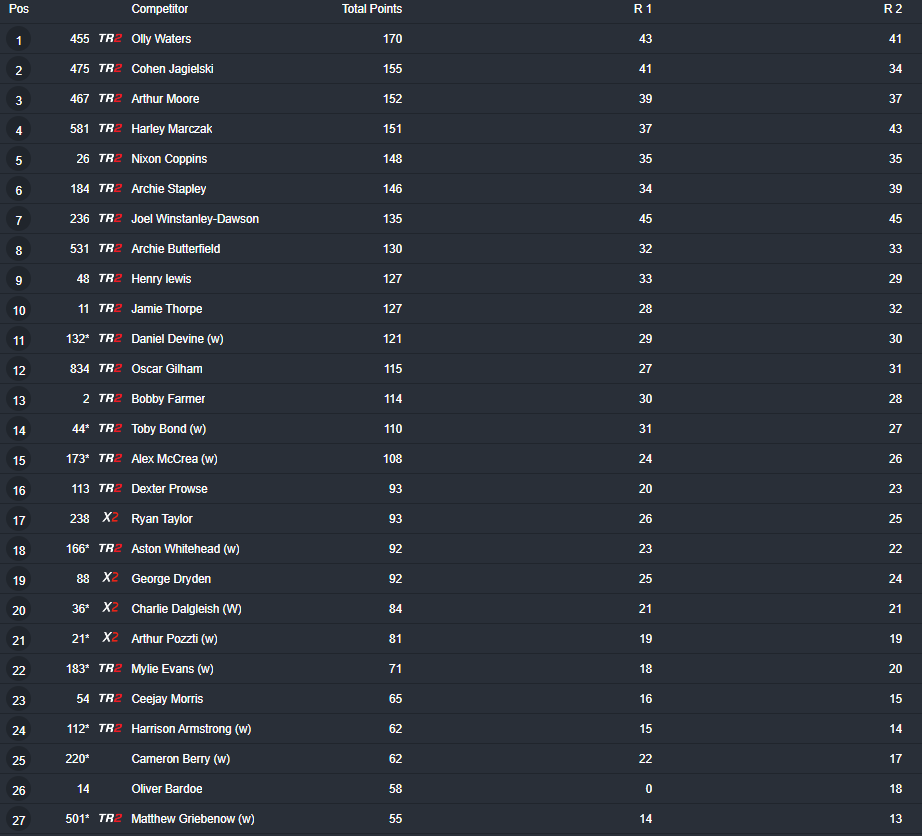Click position badge number 1

19,40
